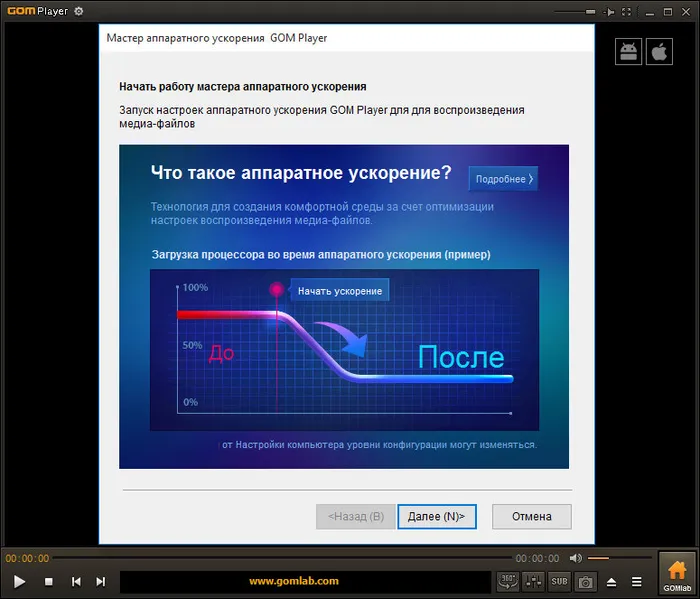Stop playback
This screenshot has height=599, width=700.
49,581
